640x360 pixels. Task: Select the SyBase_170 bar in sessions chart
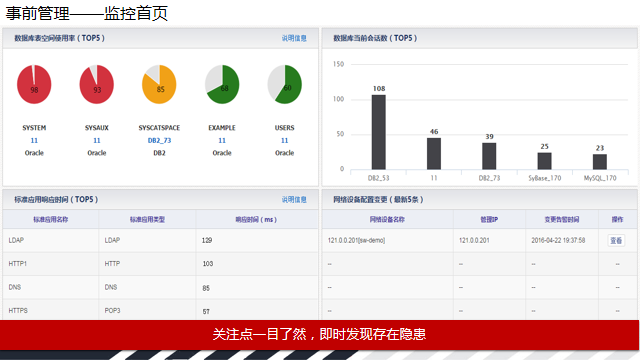coord(544,161)
